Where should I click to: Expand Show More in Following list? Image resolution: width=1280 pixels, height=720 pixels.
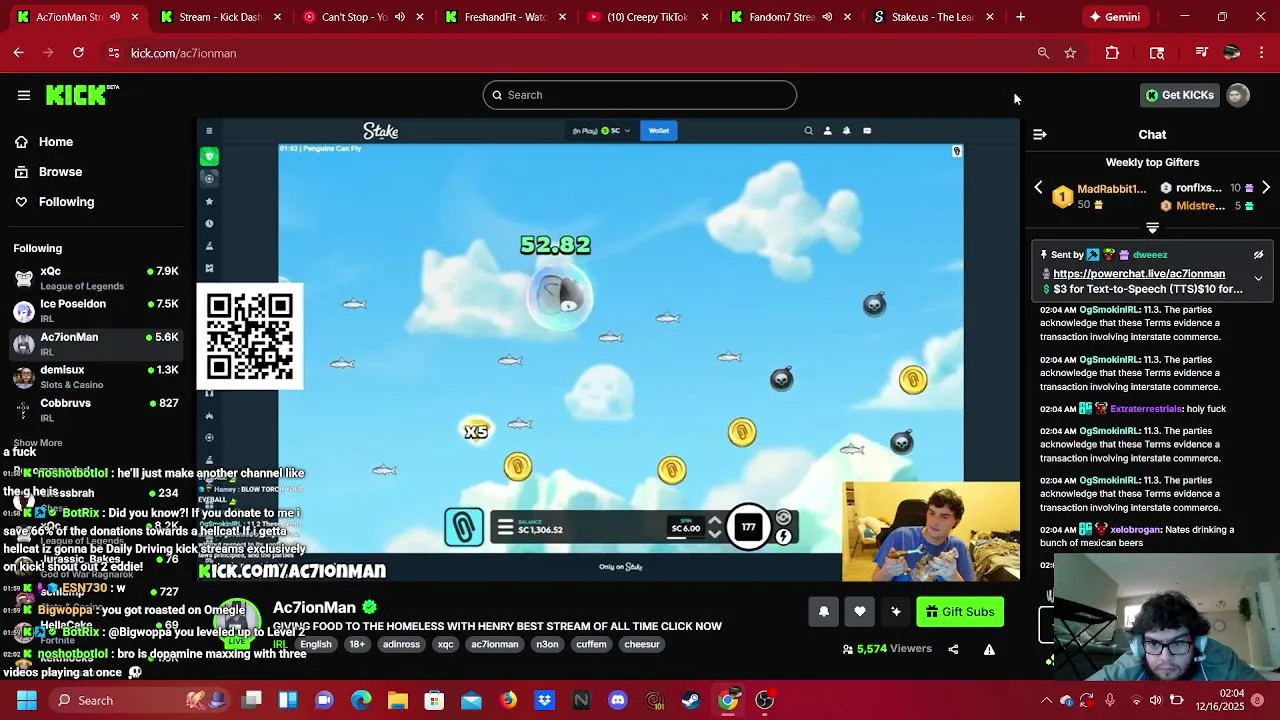tap(38, 443)
